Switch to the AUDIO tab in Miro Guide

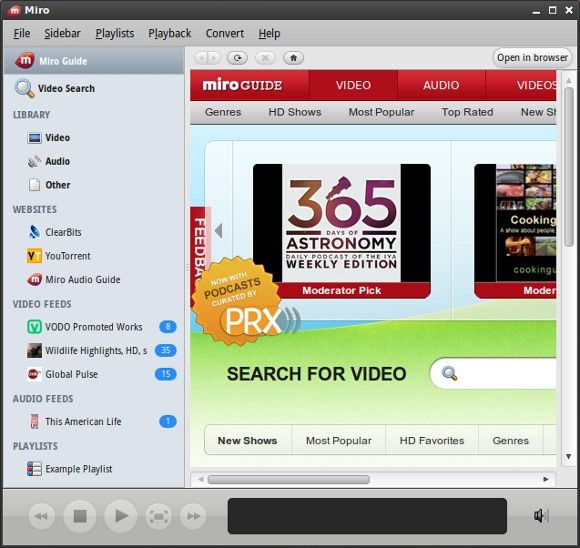pyautogui.click(x=441, y=85)
